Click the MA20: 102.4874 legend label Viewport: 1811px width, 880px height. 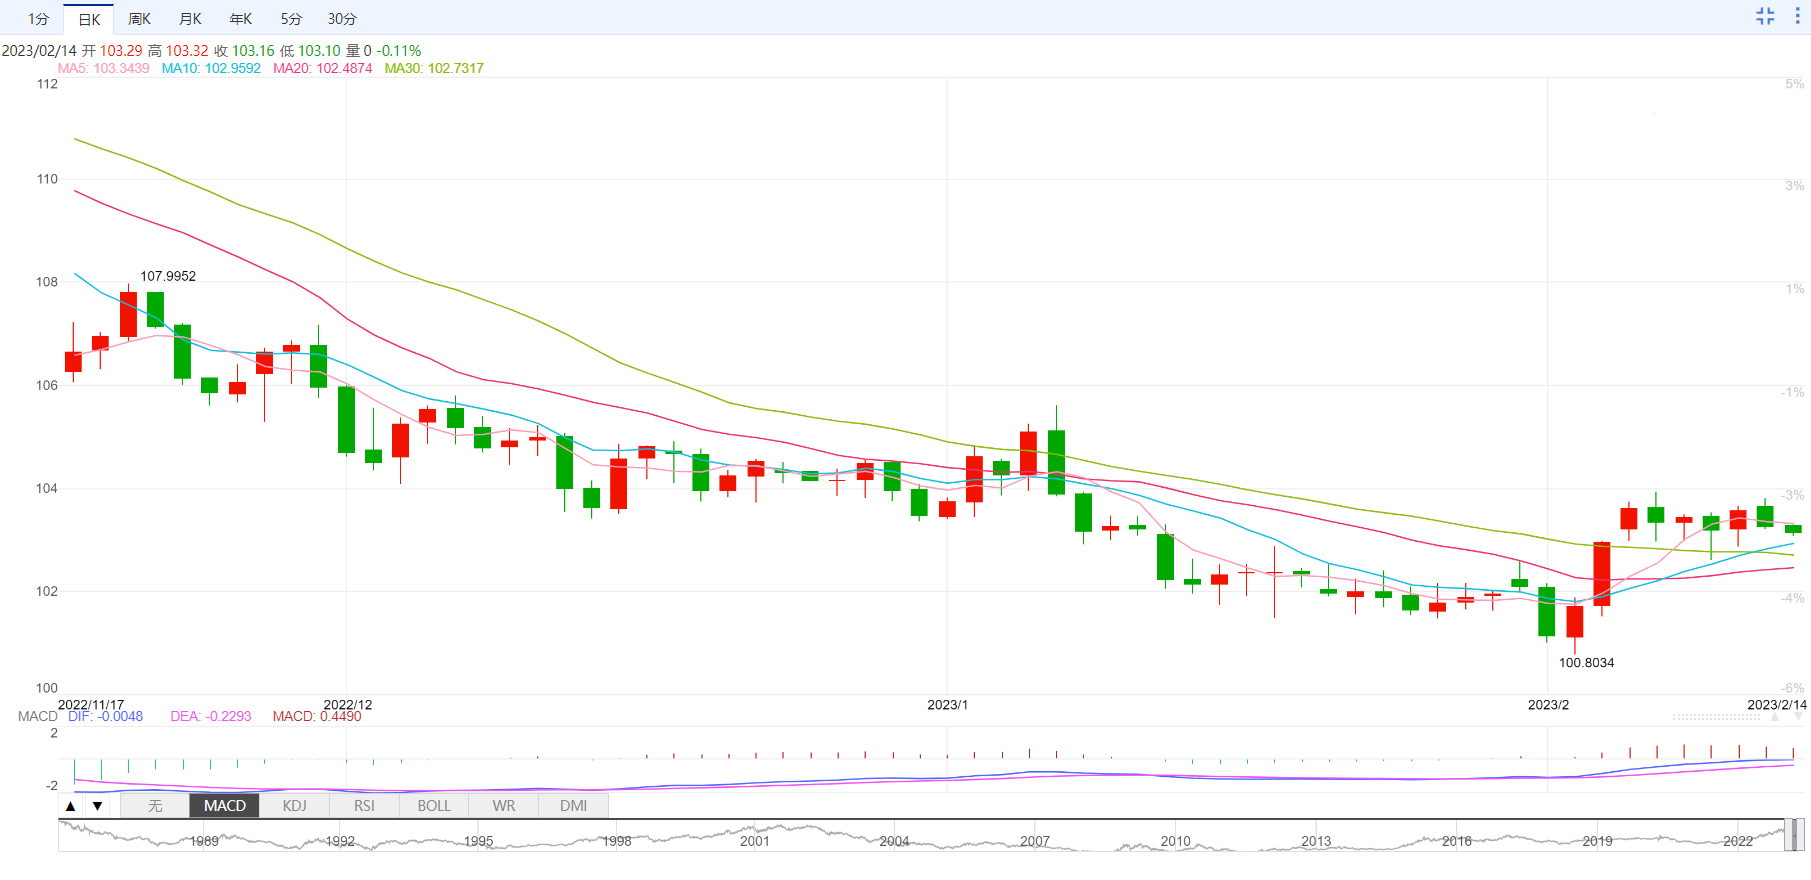tap(323, 68)
